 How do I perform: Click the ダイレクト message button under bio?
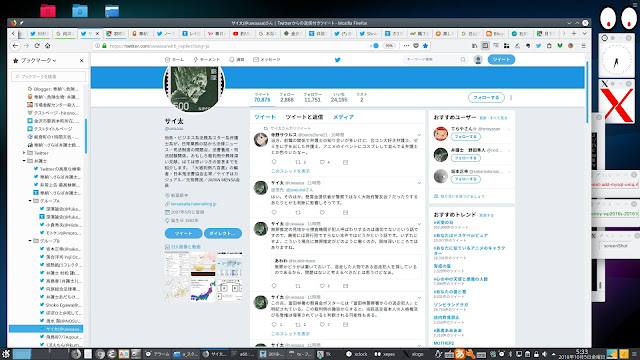(223, 233)
